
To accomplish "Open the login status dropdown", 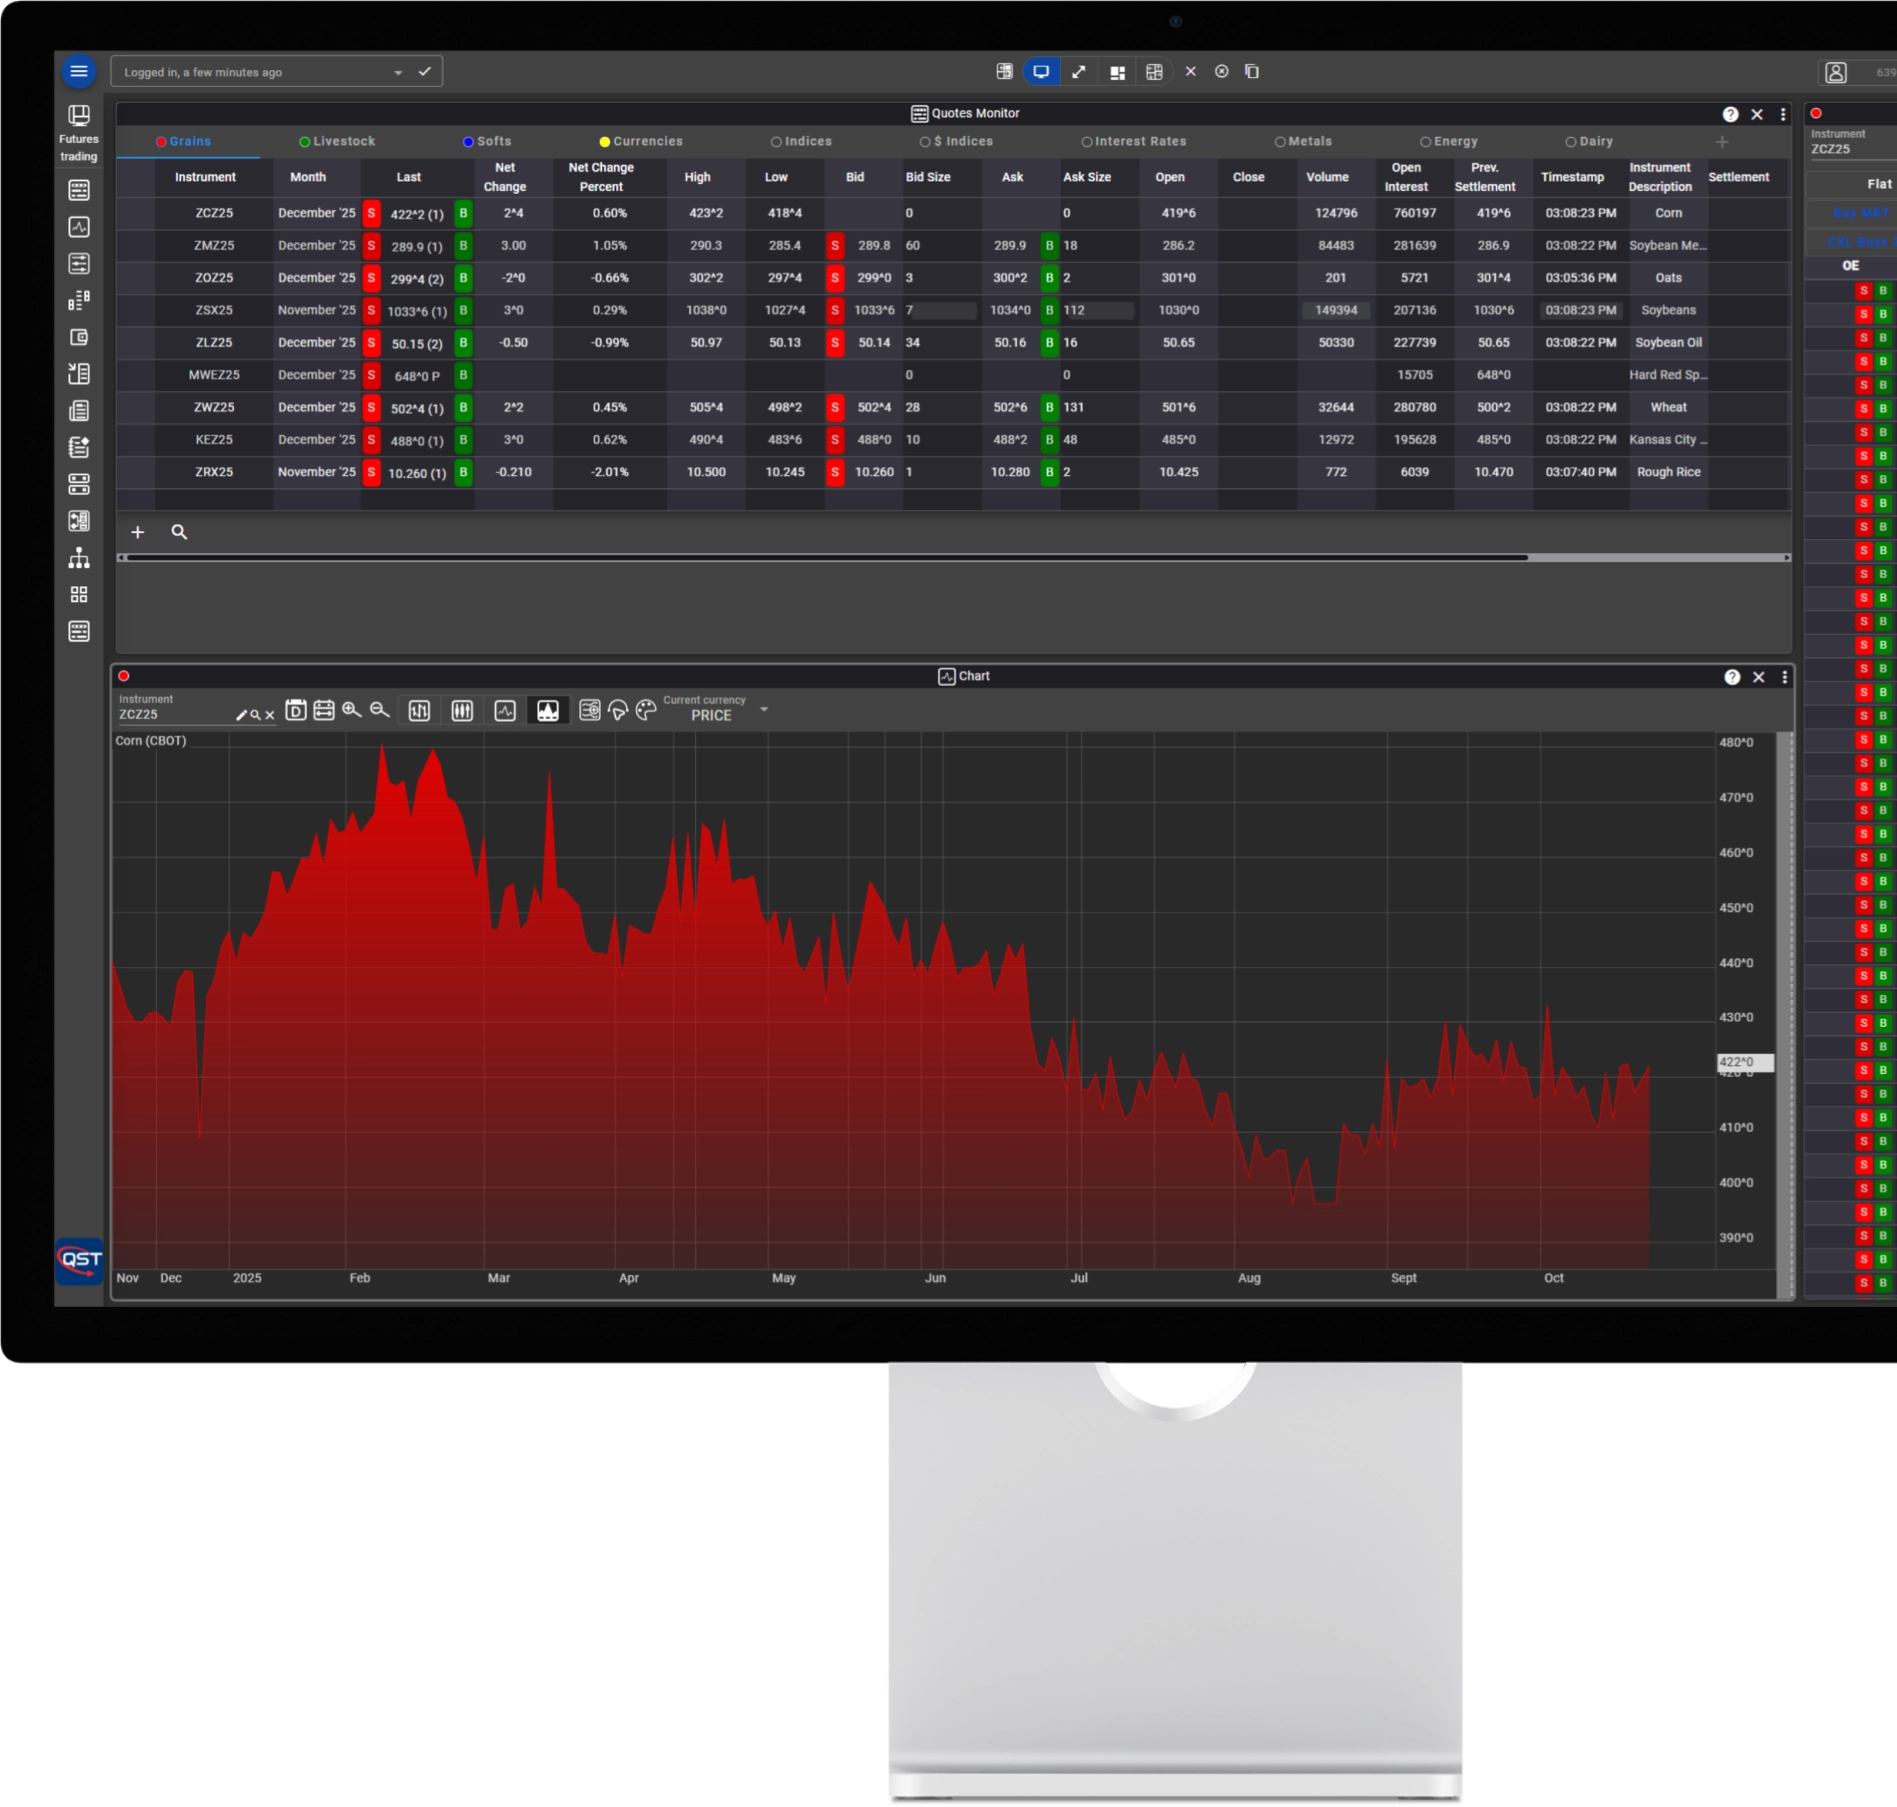I will click(x=398, y=73).
